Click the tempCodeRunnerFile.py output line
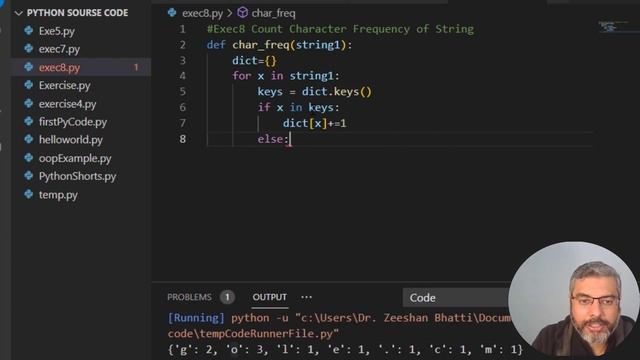This screenshot has height=360, width=640. (253, 334)
